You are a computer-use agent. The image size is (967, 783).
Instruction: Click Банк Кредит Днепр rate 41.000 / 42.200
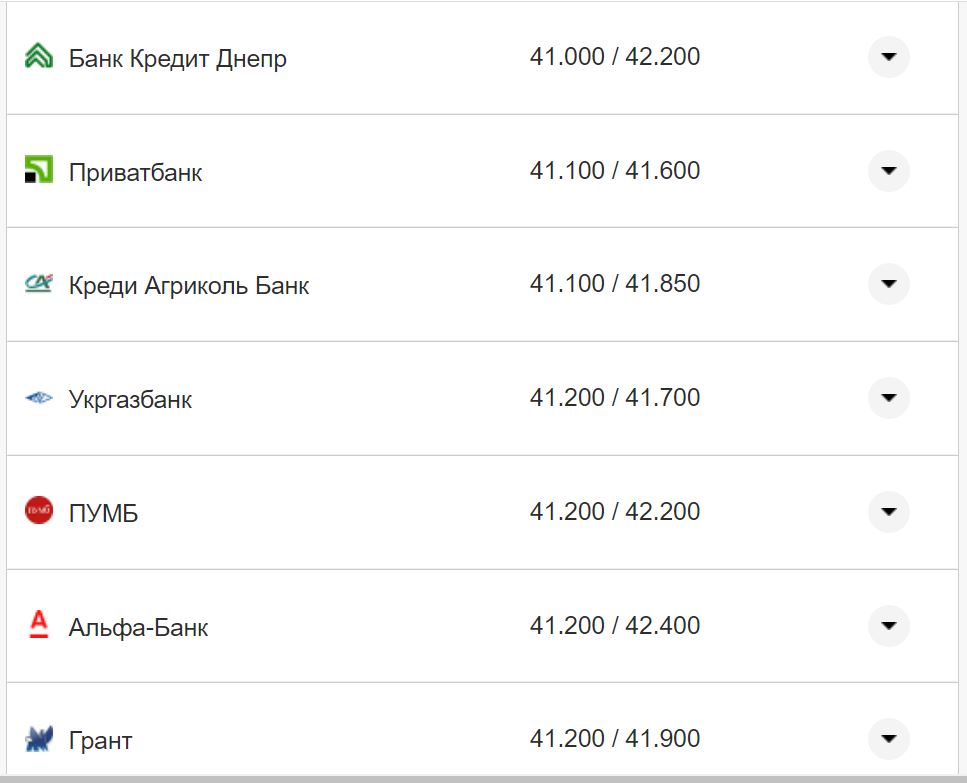(x=614, y=57)
